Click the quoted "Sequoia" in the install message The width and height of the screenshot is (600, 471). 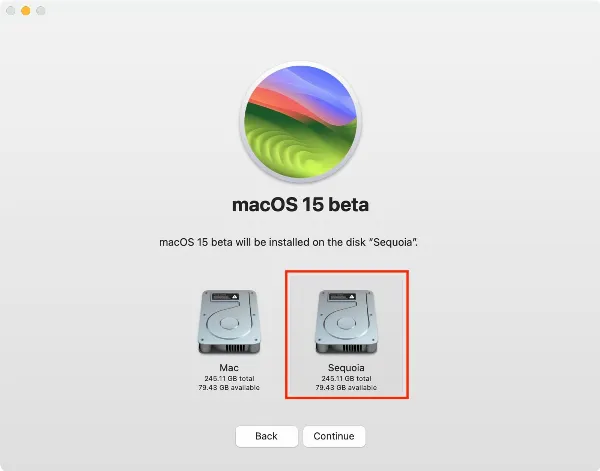click(x=415, y=243)
